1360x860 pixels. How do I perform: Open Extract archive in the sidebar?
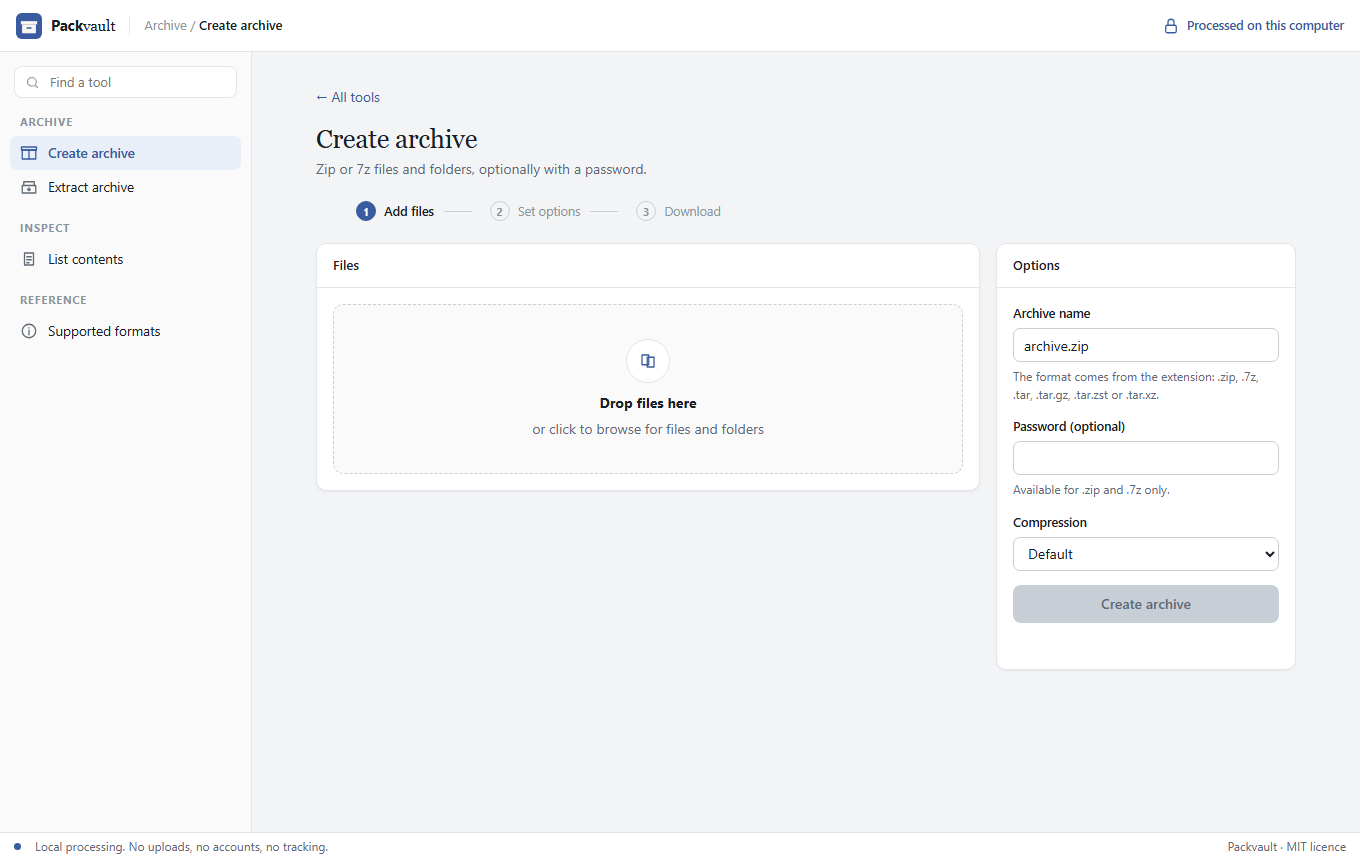[x=126, y=187]
